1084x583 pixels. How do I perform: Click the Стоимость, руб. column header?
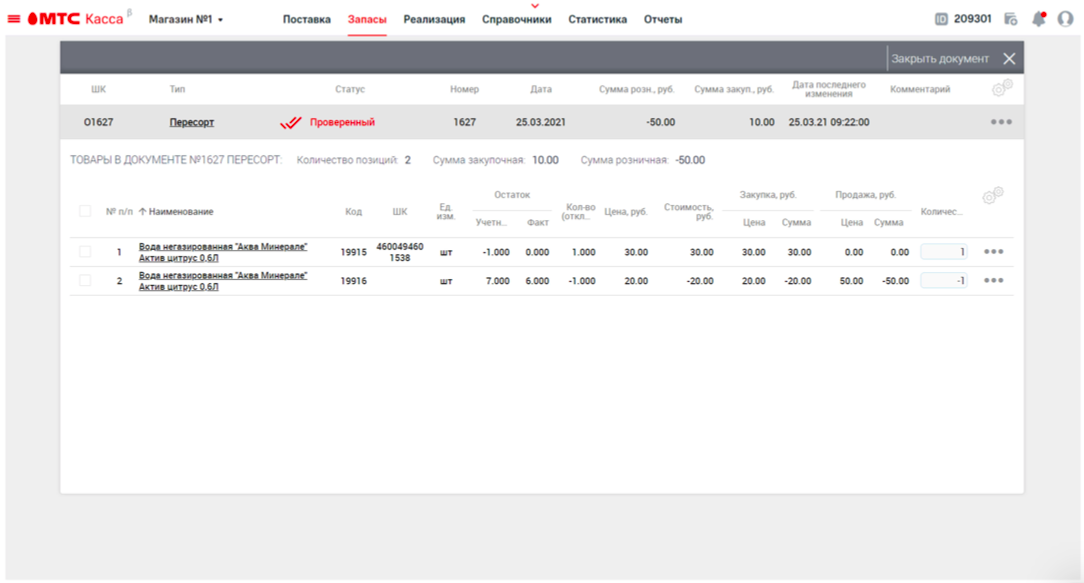(x=688, y=212)
